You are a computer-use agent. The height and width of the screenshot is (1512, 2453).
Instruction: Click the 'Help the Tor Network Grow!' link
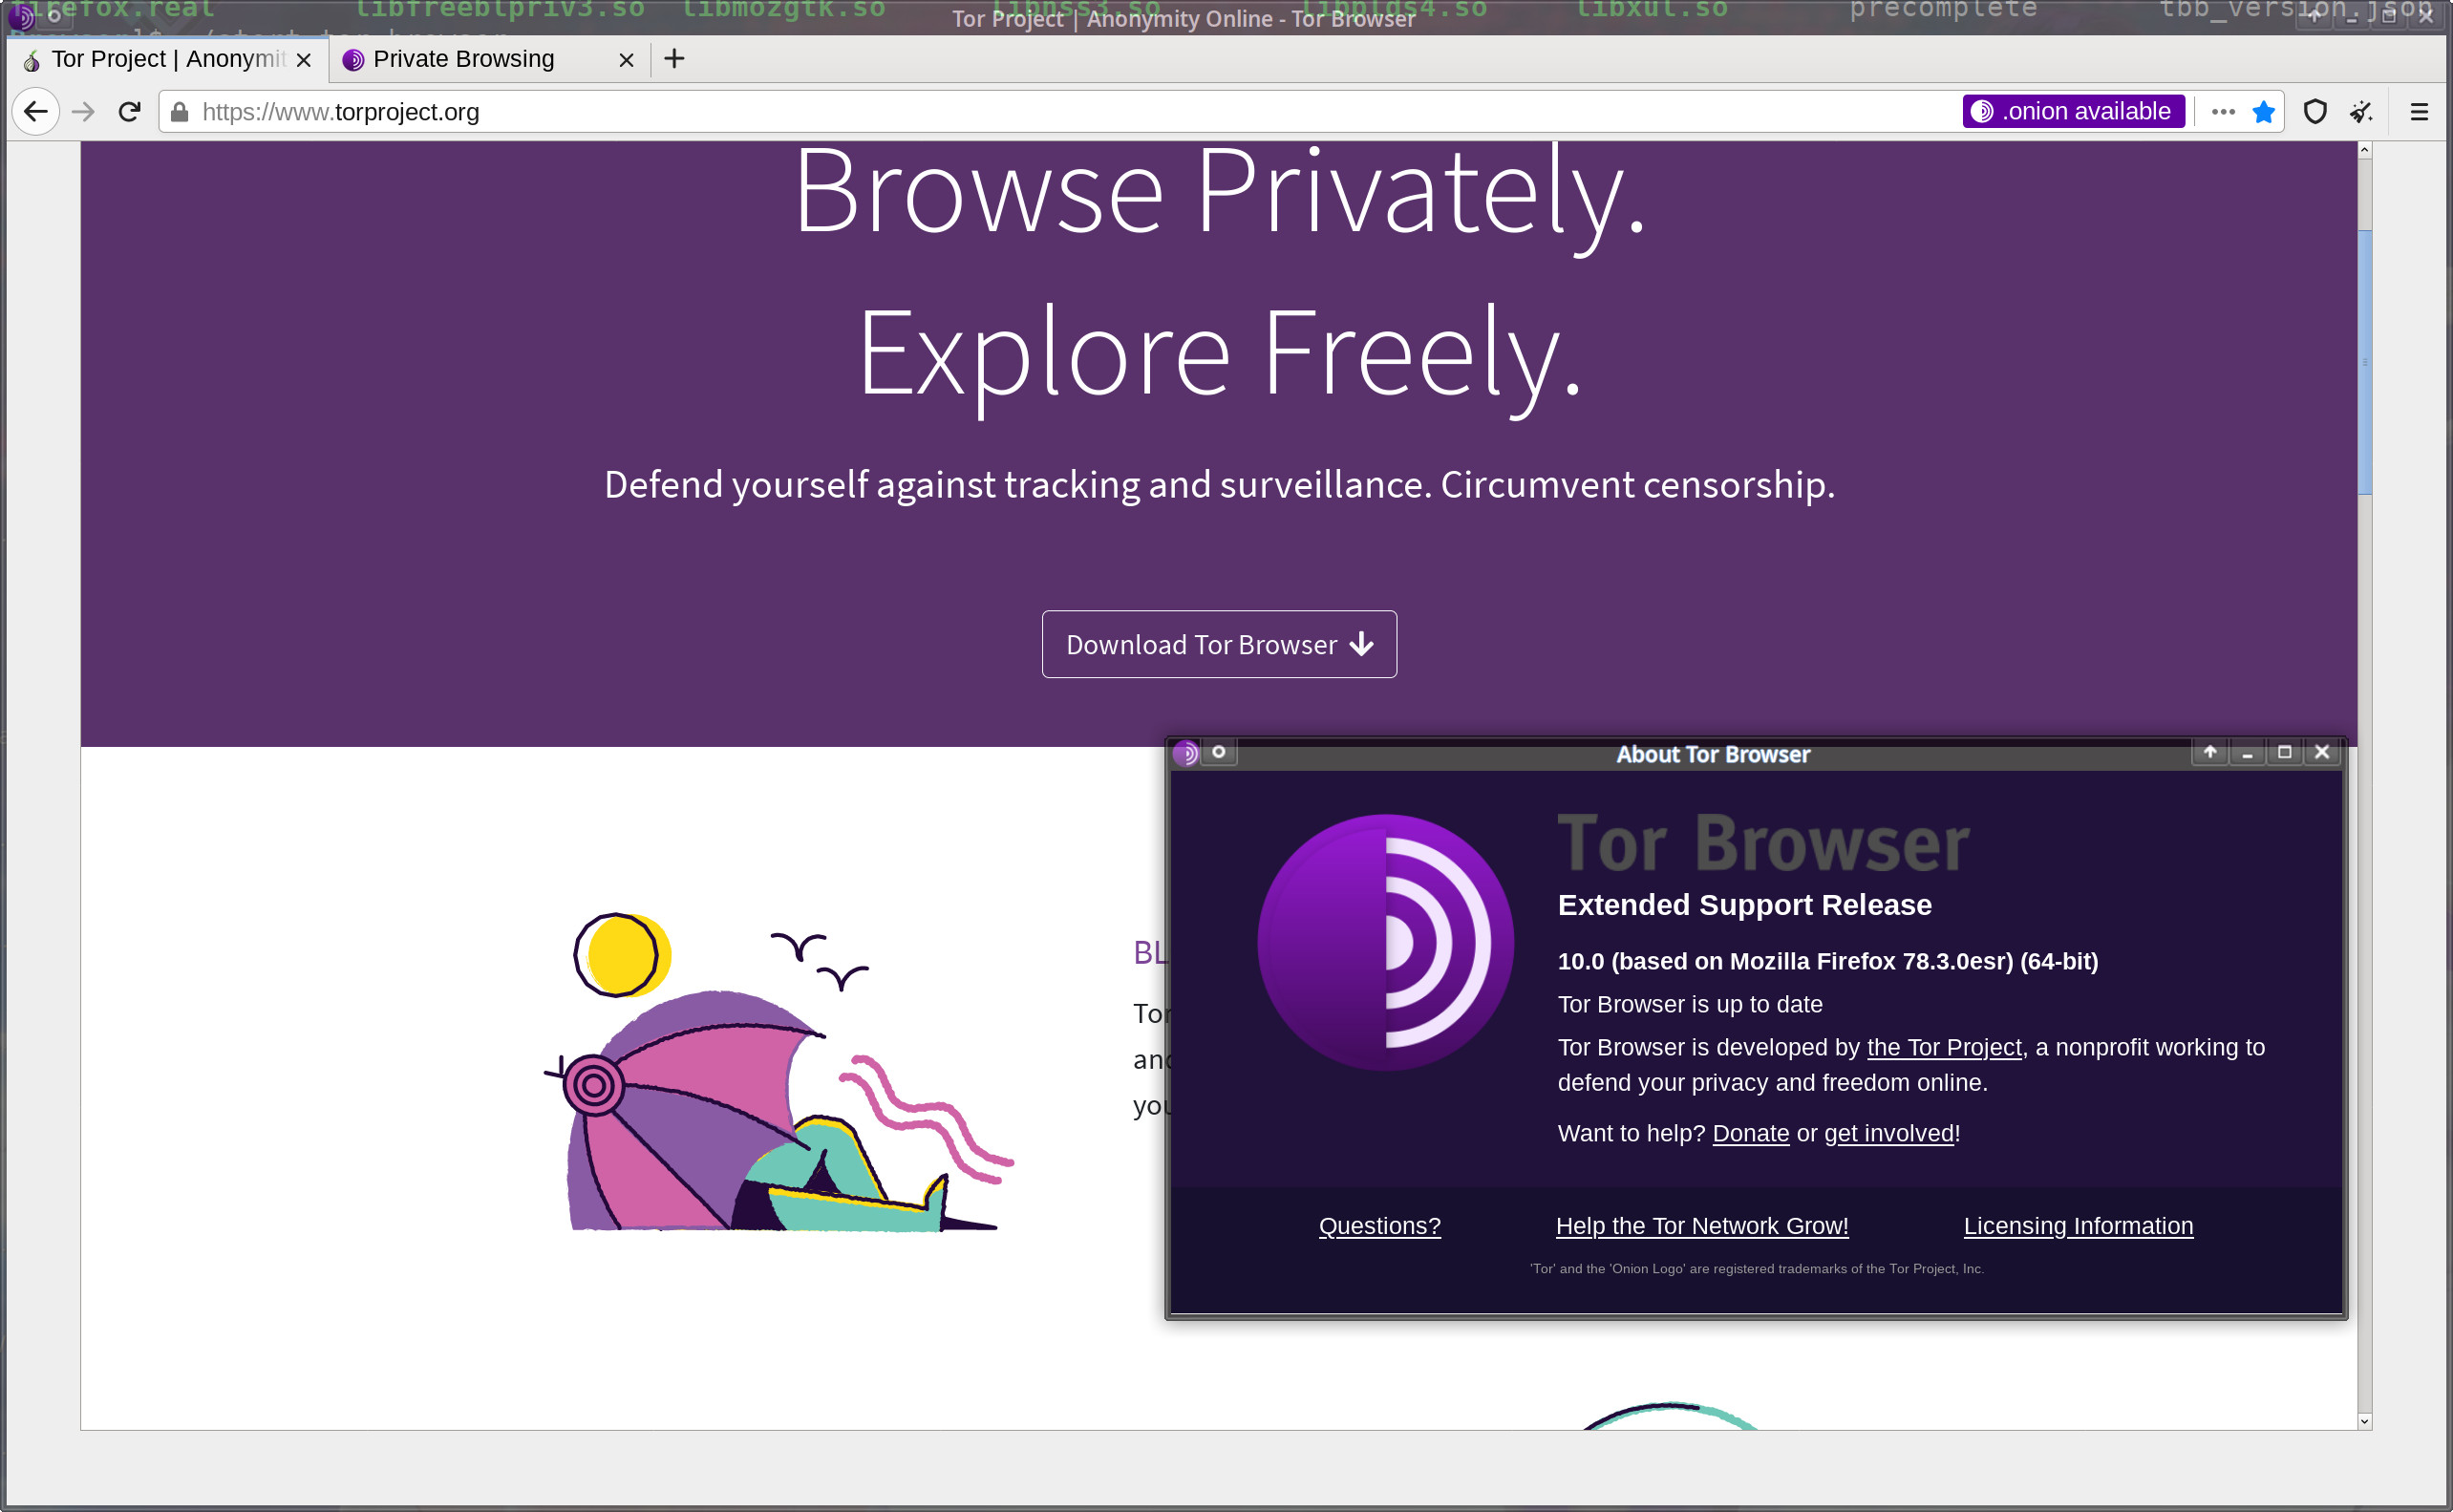1701,1225
